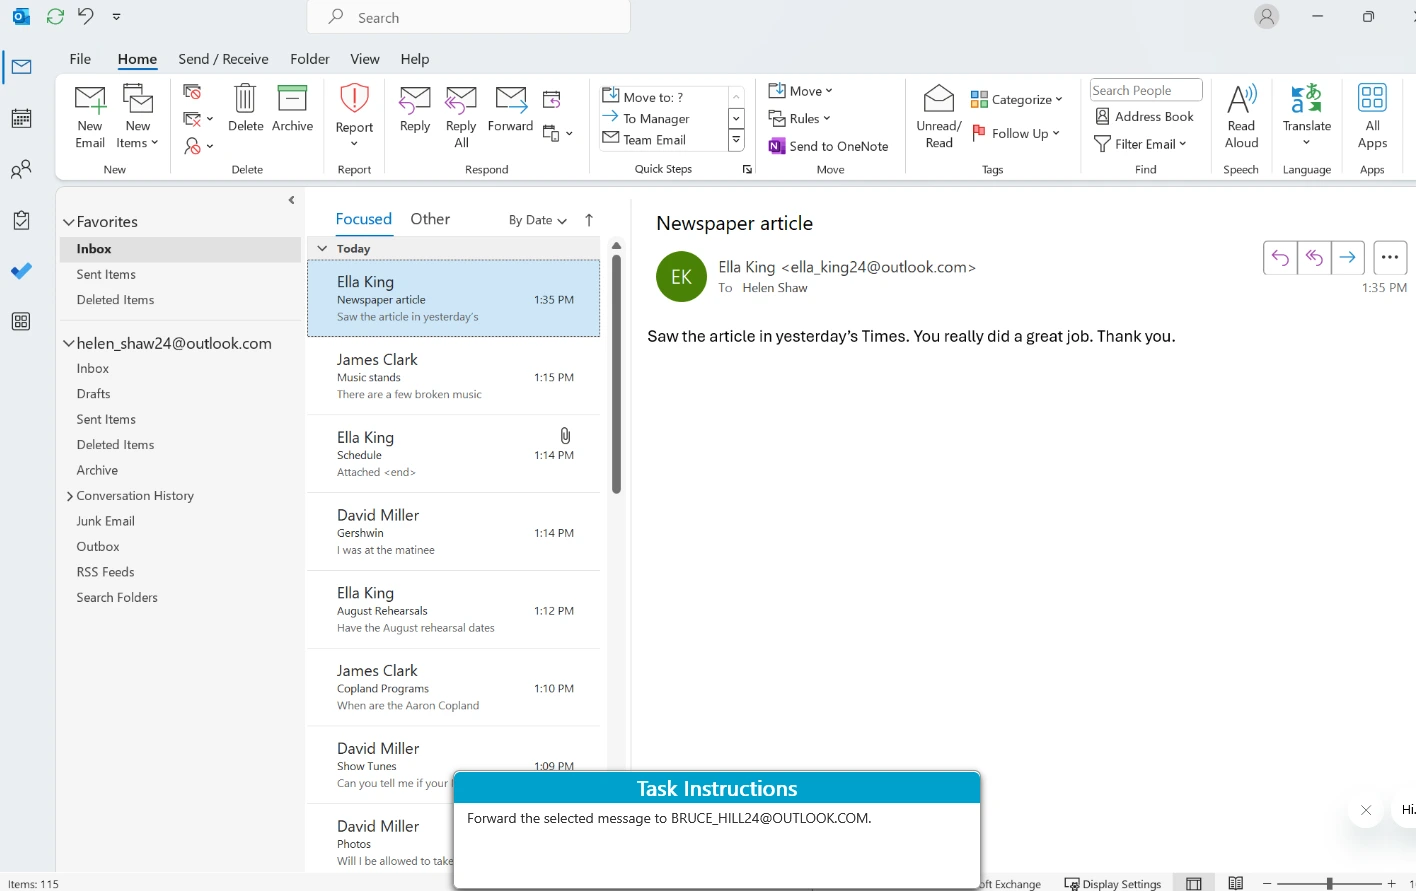
Task: Expand the Conversation History folder
Action: point(69,495)
